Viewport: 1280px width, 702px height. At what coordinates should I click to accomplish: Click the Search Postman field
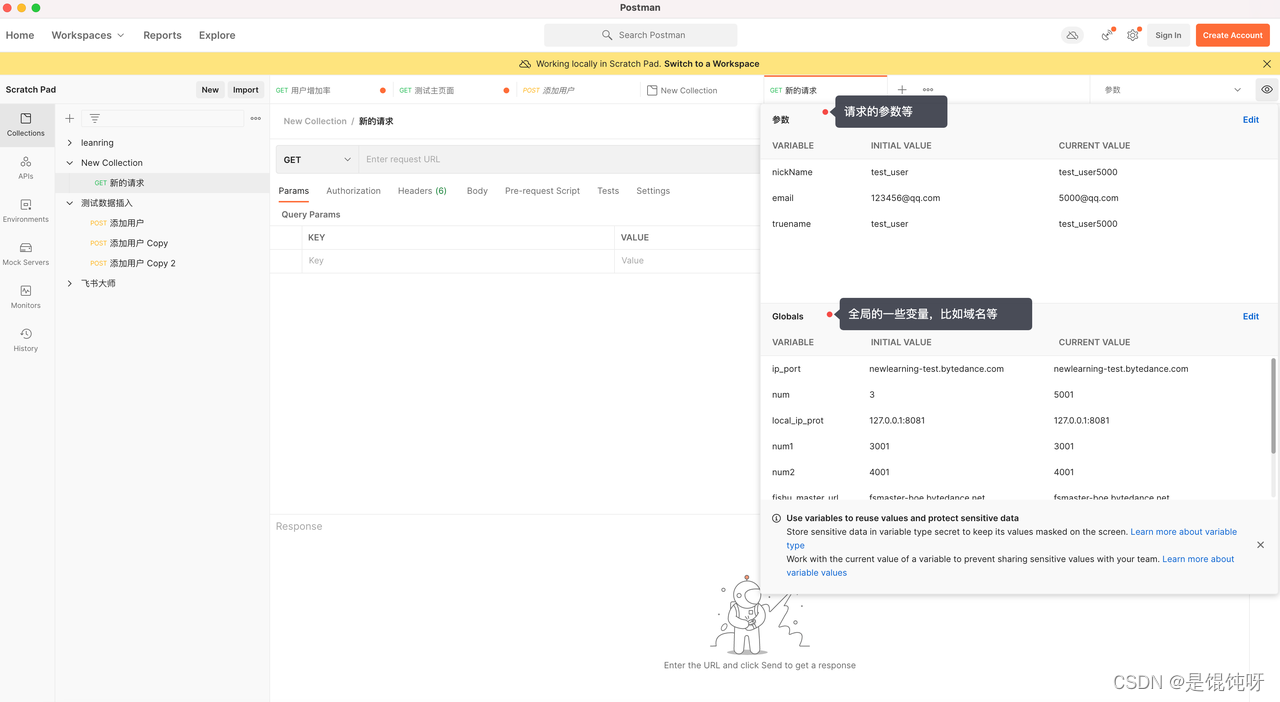coord(640,35)
